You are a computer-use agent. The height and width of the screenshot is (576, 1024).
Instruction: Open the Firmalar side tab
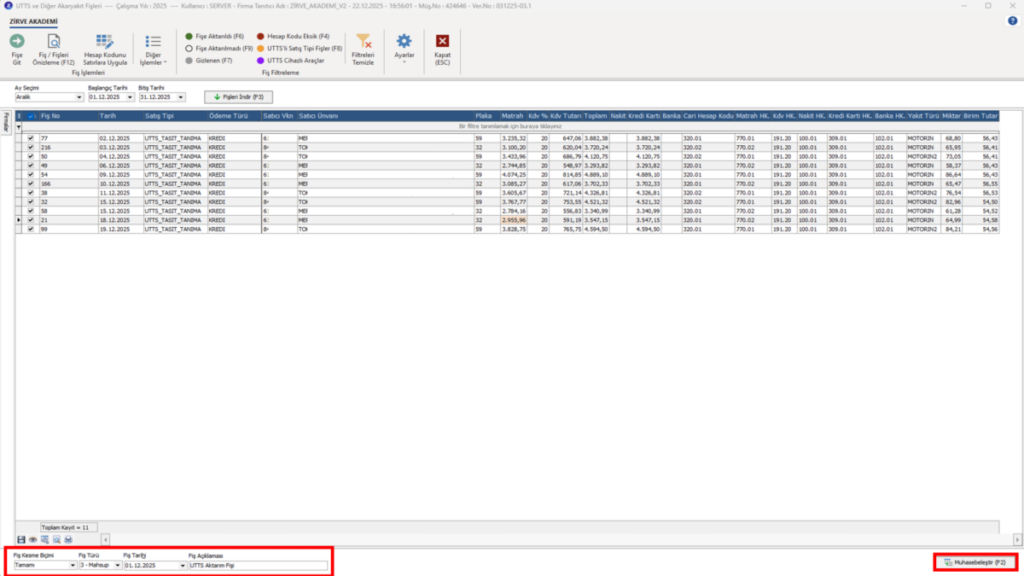[x=6, y=122]
